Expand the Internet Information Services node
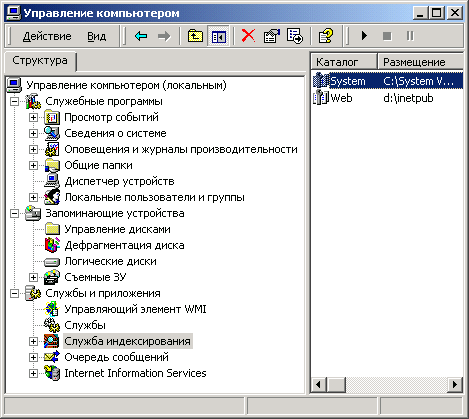The width and height of the screenshot is (469, 419). pos(33,373)
